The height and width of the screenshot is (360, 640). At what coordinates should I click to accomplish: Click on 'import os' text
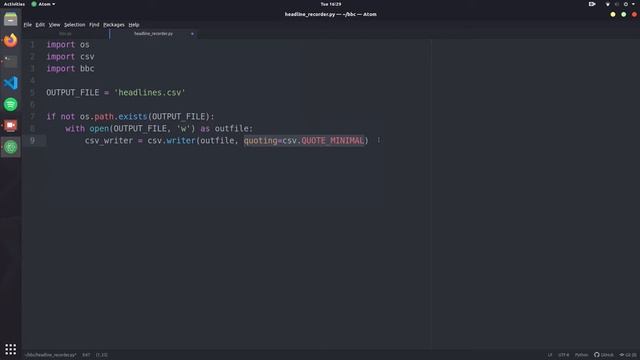click(68, 44)
